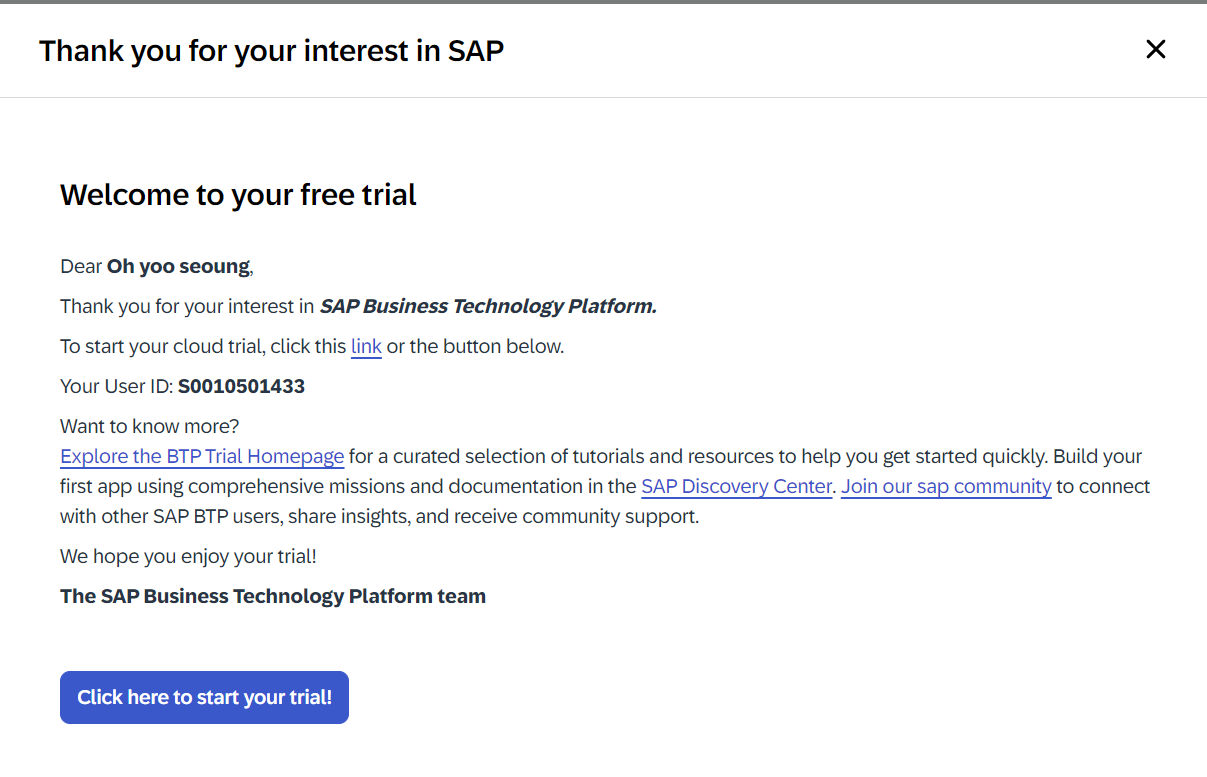Click the 'link' hyperlink to start trial
The height and width of the screenshot is (777, 1207).
(x=366, y=347)
